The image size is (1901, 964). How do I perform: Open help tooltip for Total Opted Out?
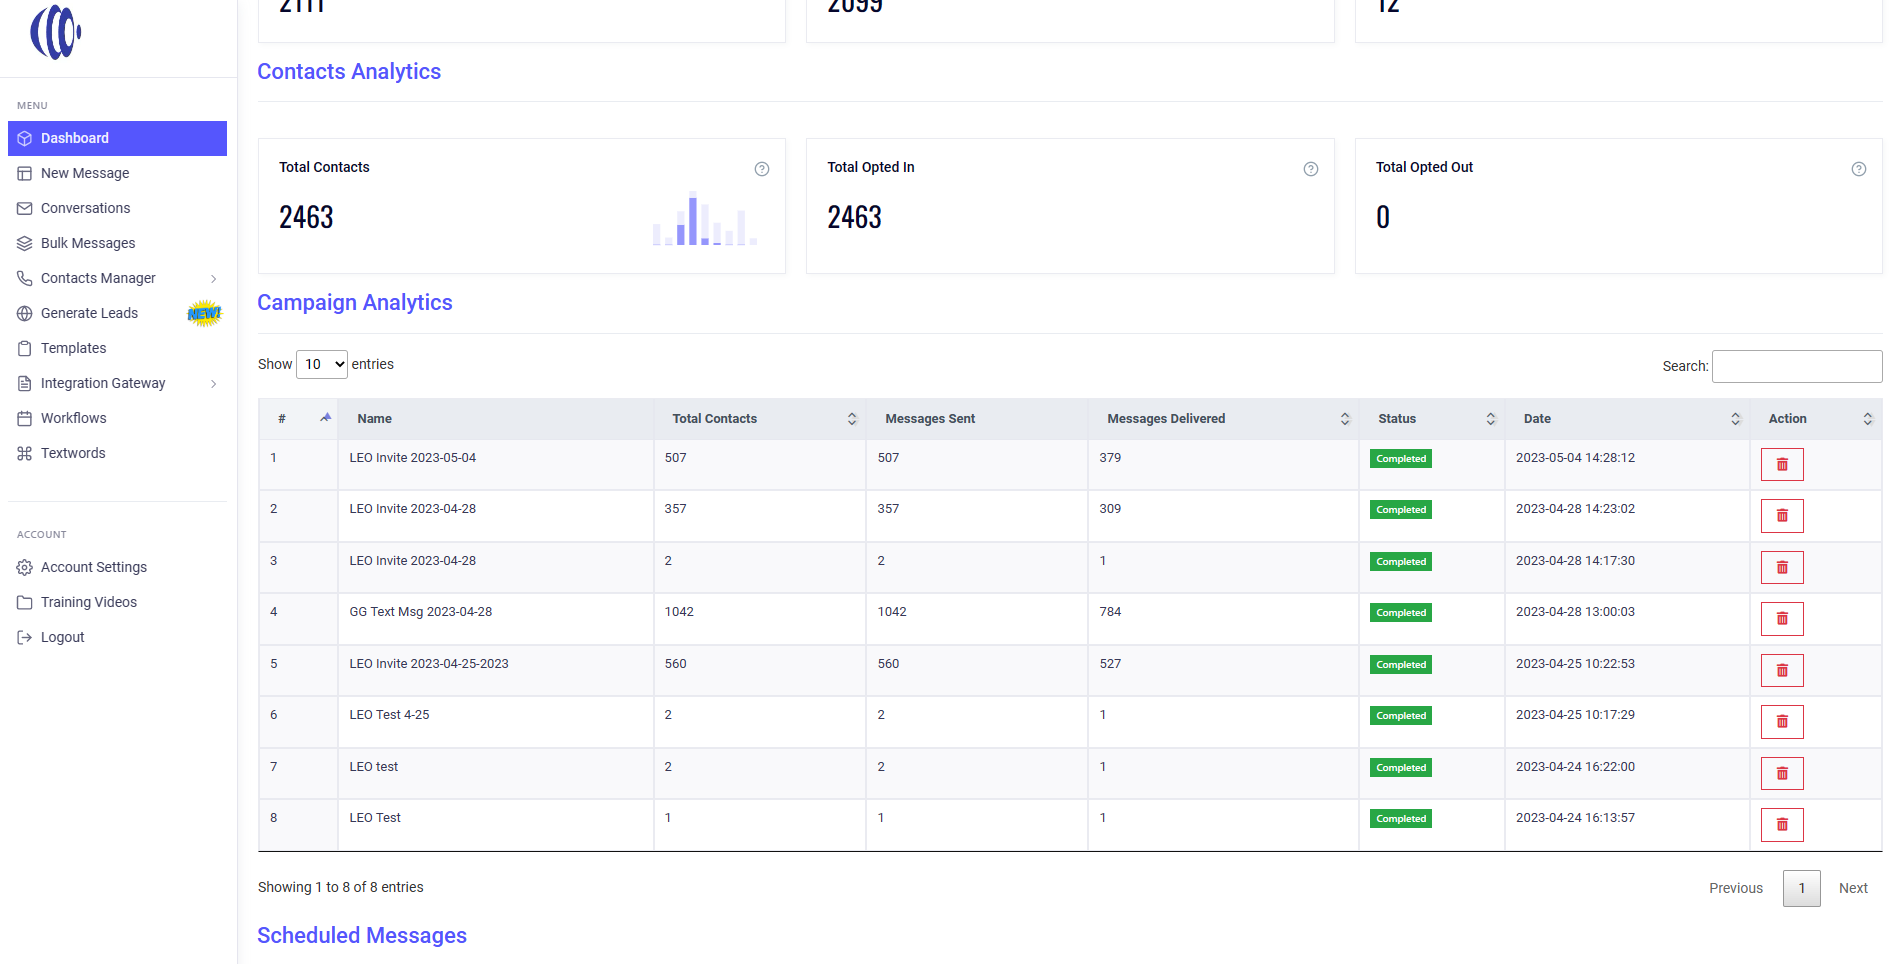point(1858,169)
